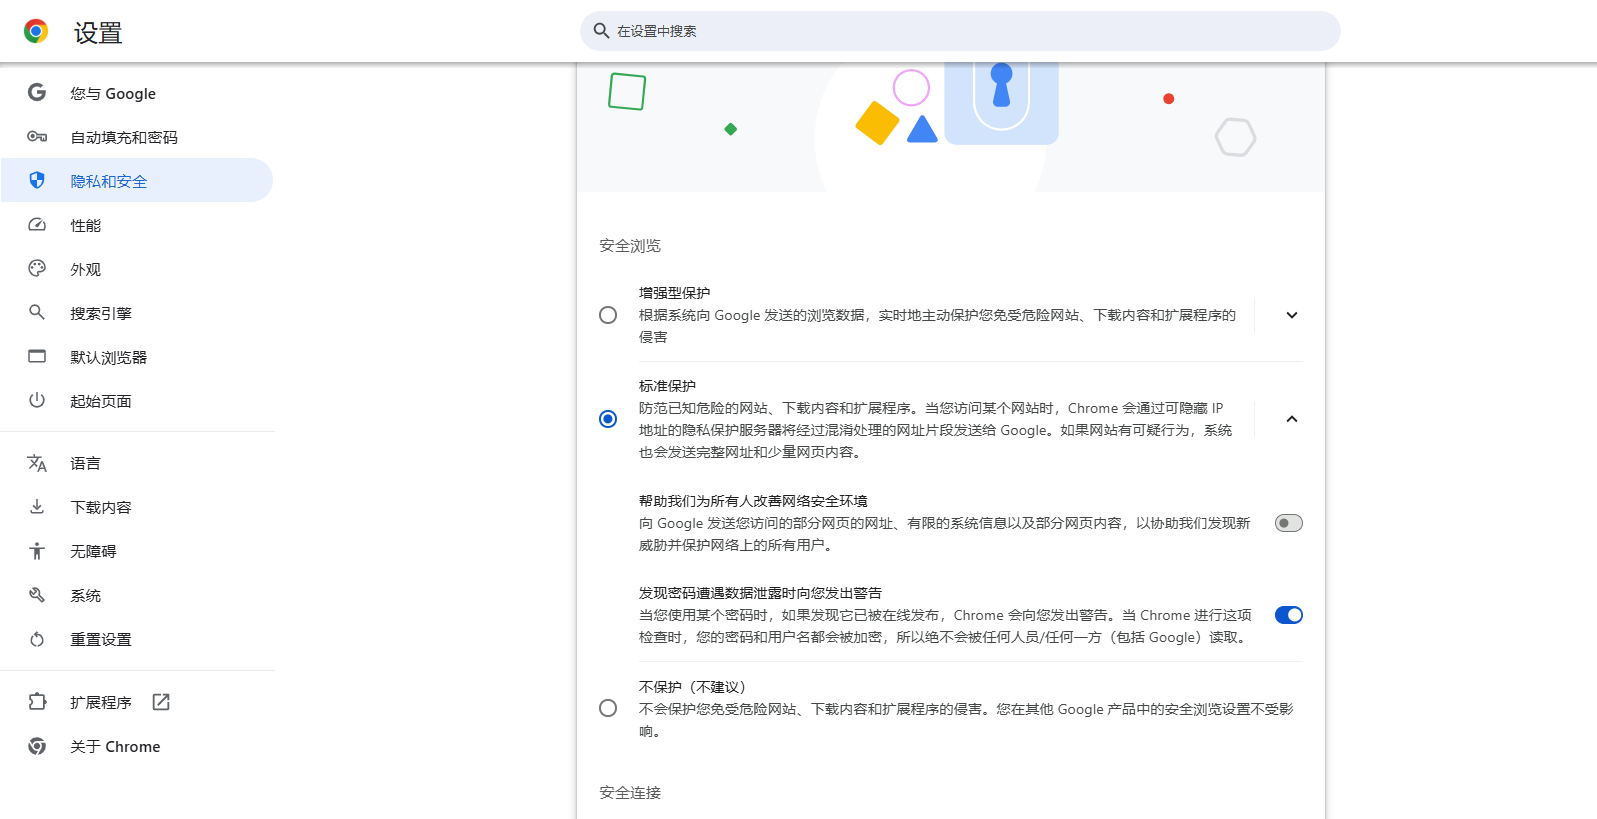Click the search magnifier icon in settings search
1597x819 pixels.
(x=601, y=31)
